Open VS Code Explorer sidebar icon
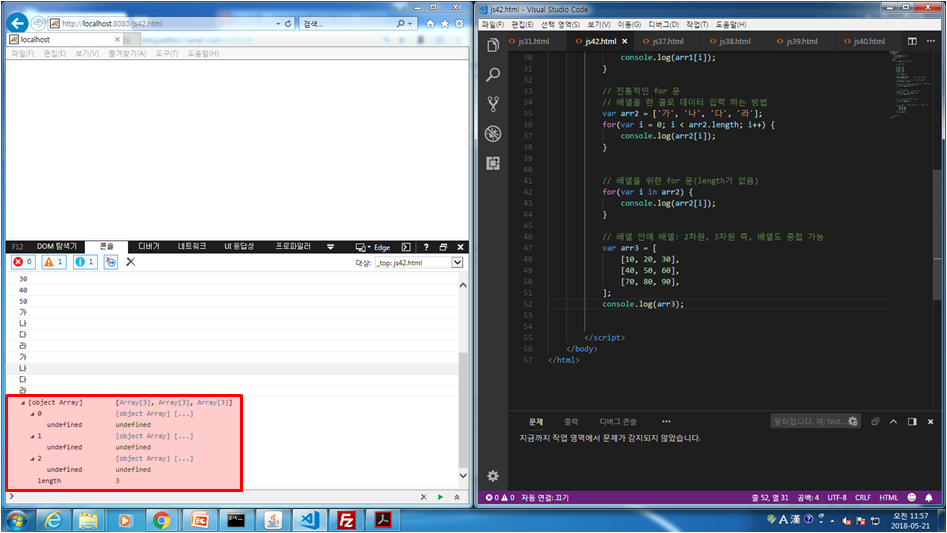947x533 pixels. [x=493, y=45]
